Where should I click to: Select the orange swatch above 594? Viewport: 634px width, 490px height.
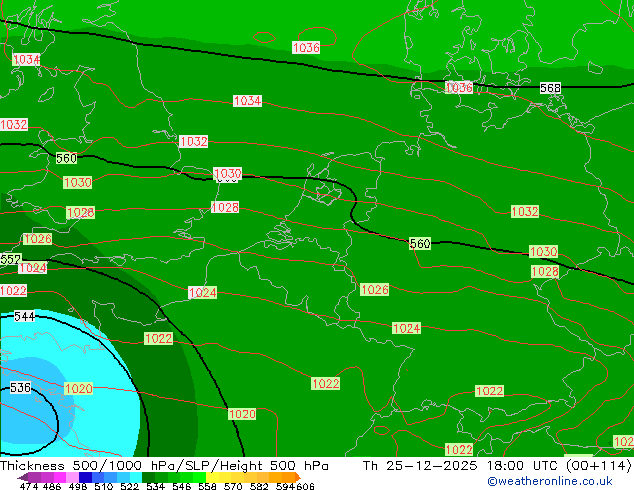click(x=288, y=477)
